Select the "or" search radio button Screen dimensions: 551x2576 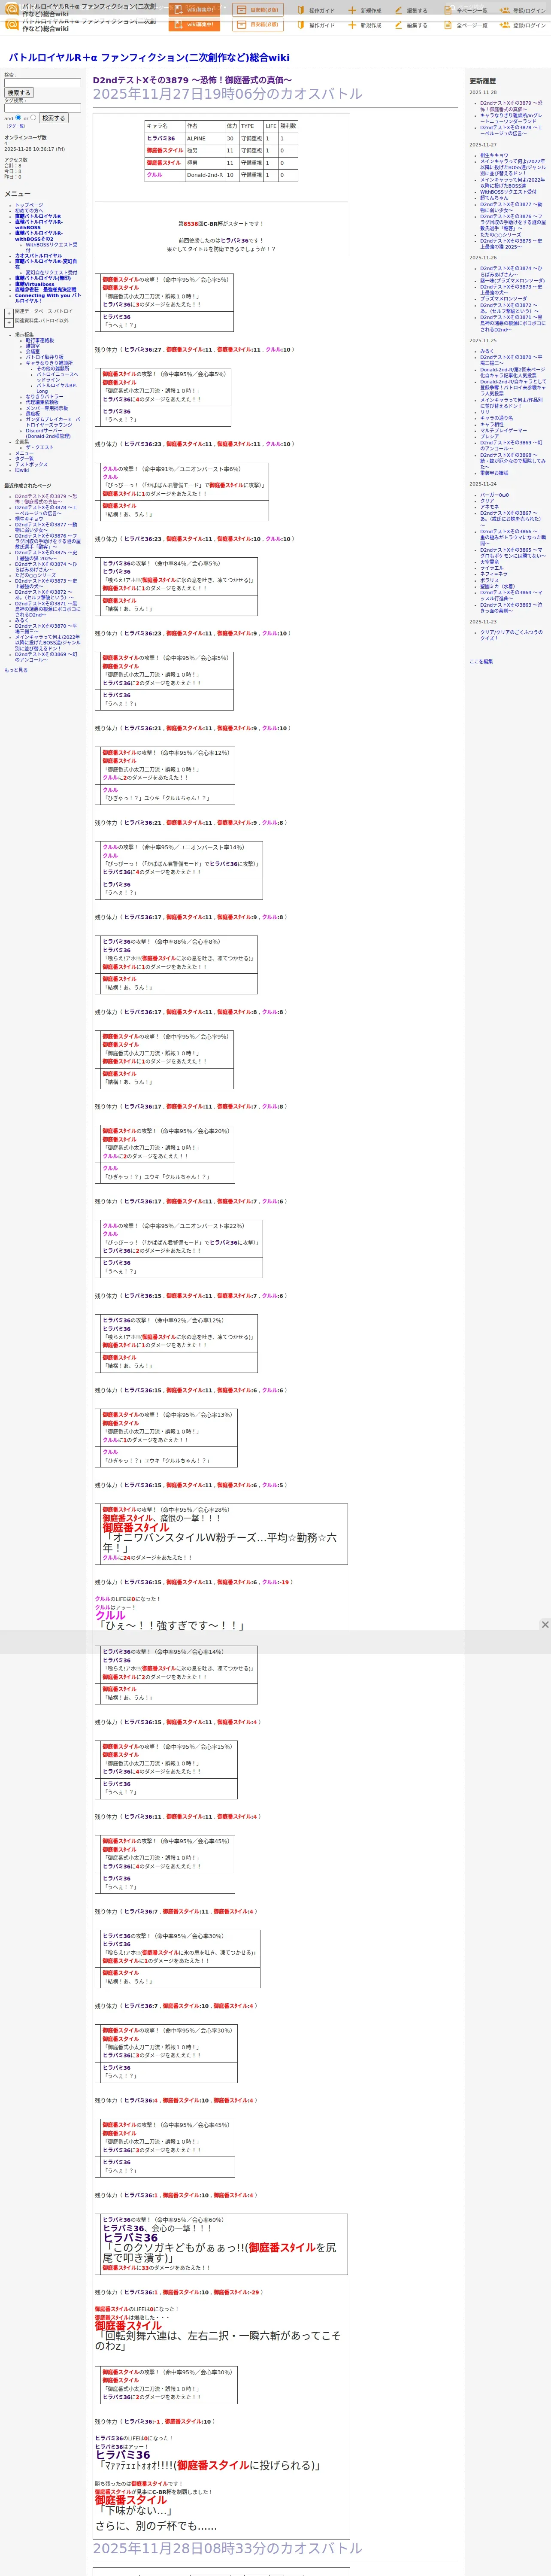pos(33,117)
